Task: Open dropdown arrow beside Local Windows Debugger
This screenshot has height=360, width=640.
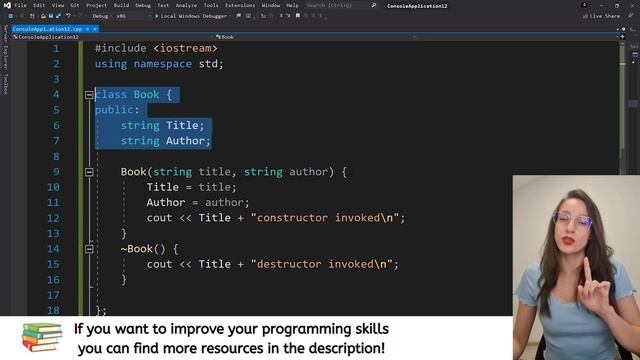Action: tap(230, 16)
